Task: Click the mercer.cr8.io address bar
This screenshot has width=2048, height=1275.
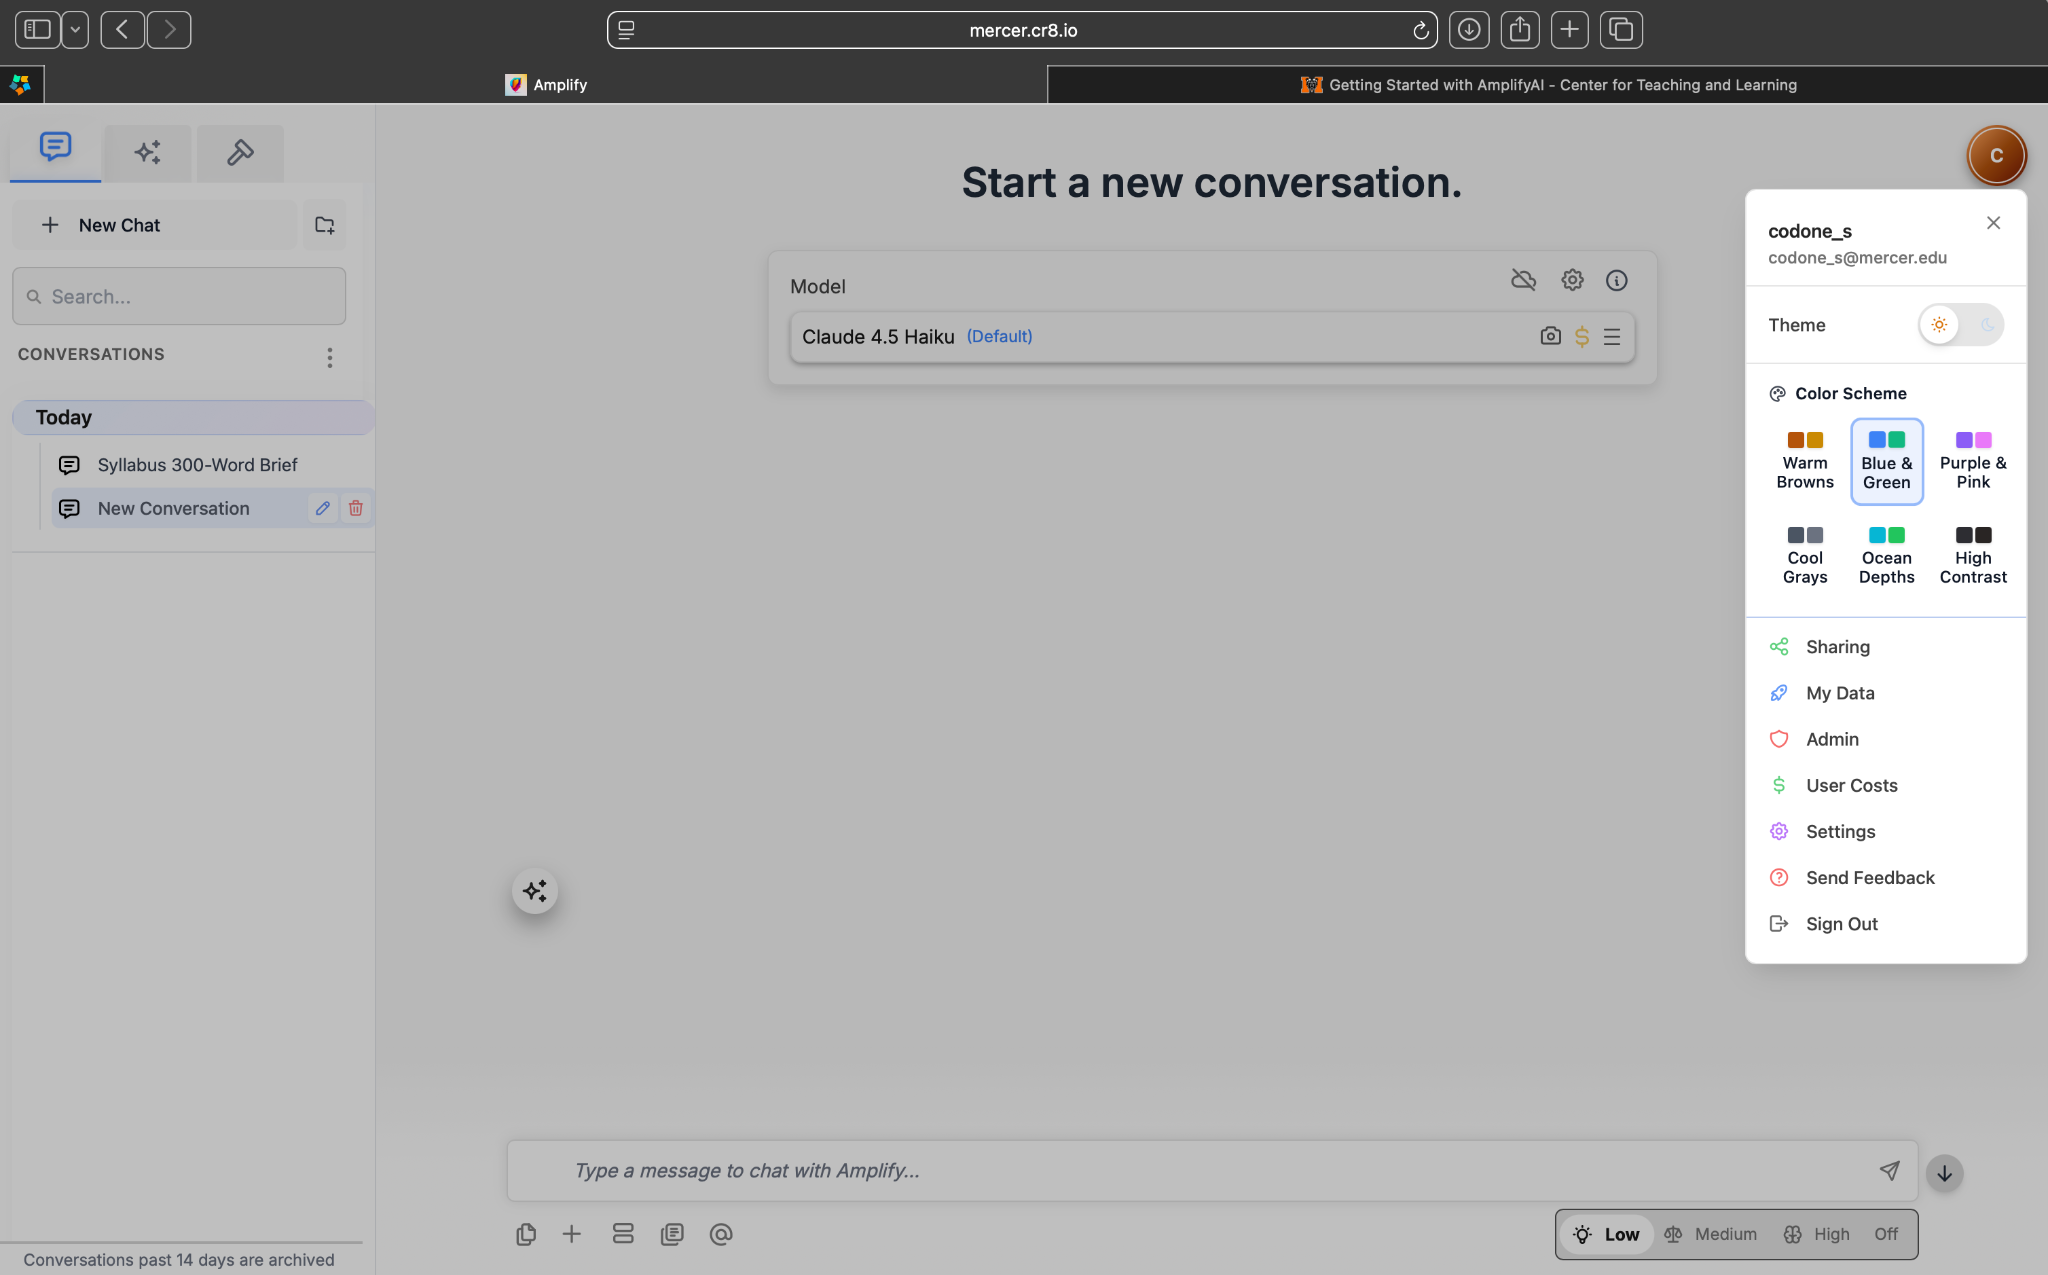Action: [1022, 30]
